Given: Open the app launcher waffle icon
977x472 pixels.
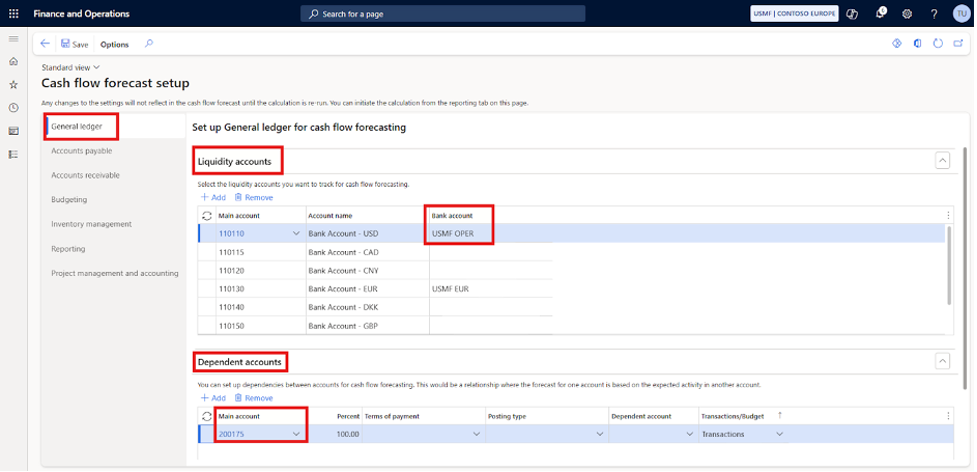Looking at the screenshot, I should [x=13, y=14].
